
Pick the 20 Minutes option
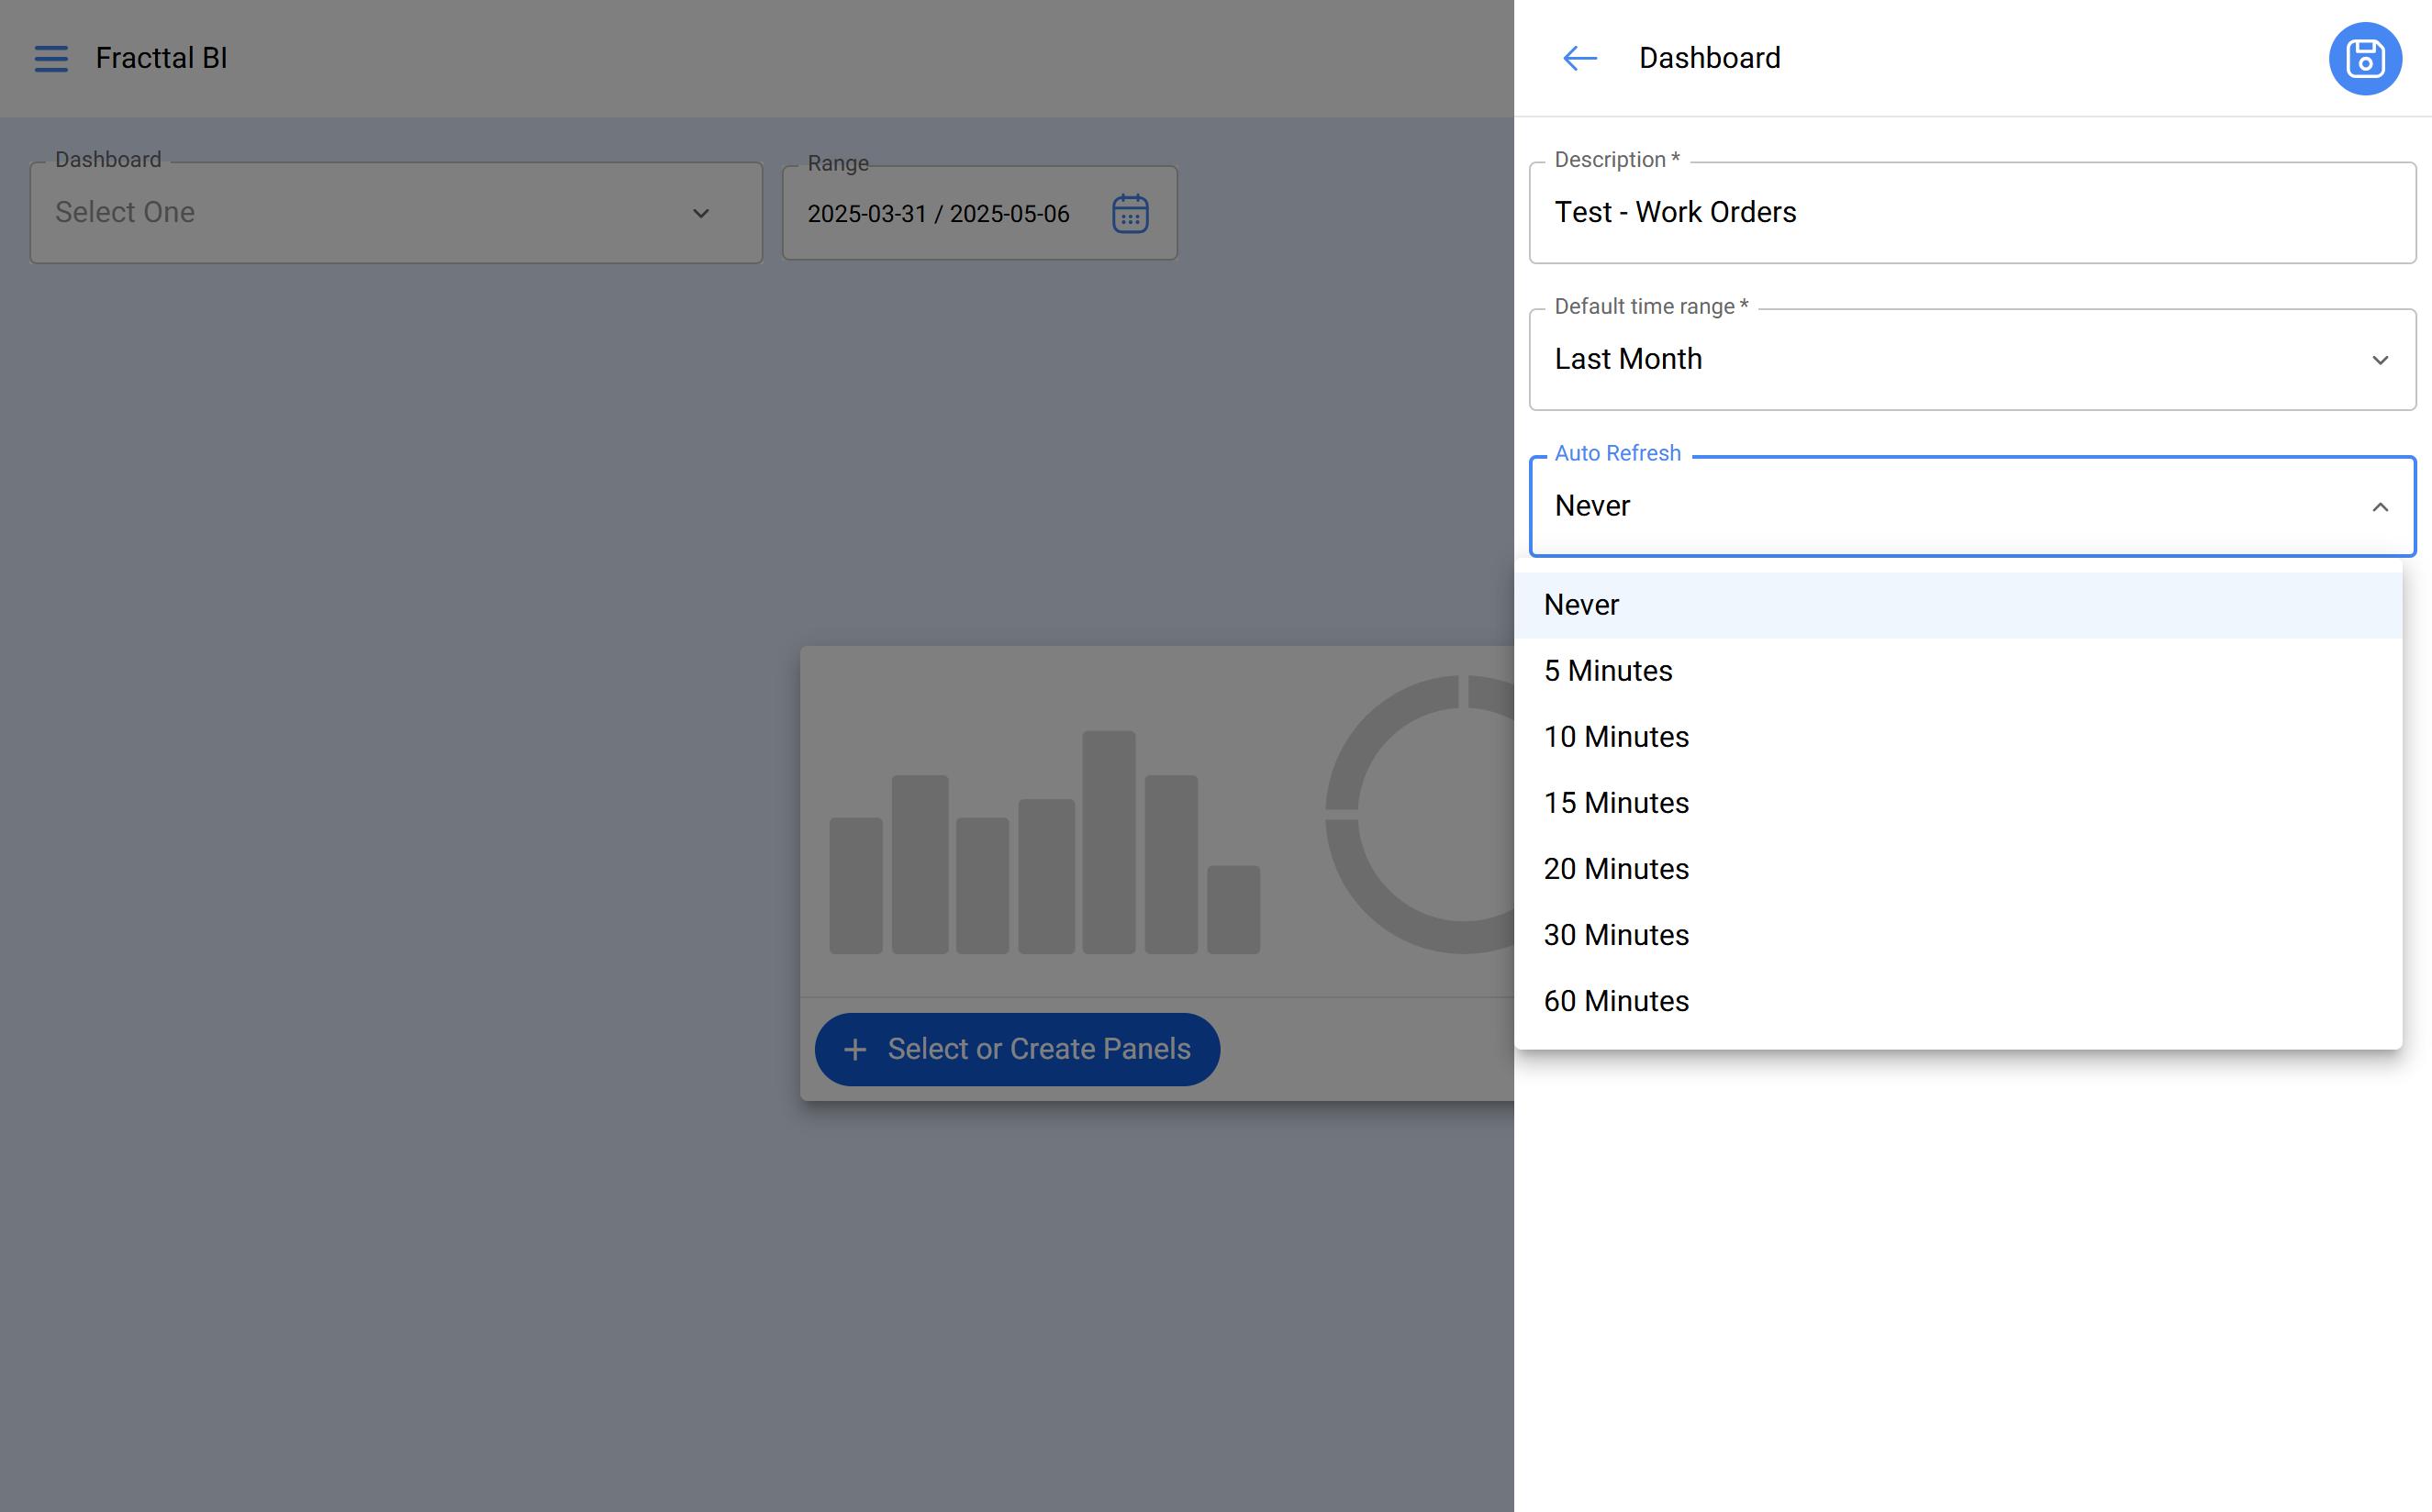(1958, 869)
